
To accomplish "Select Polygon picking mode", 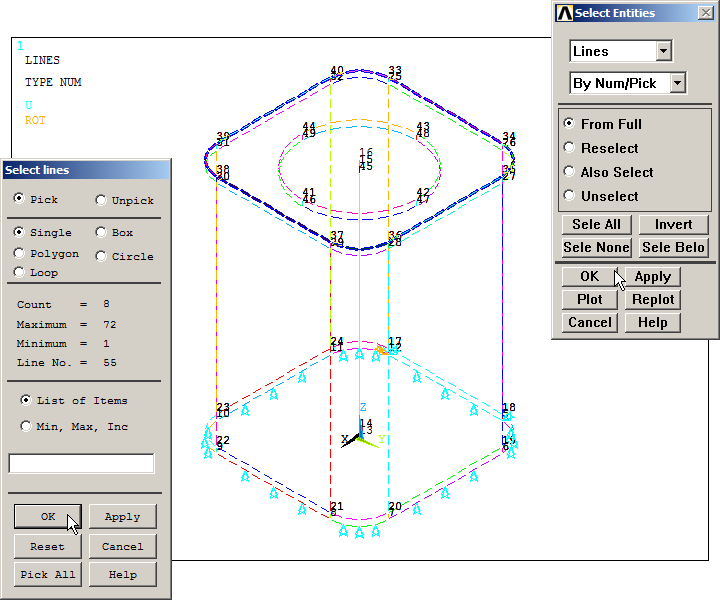I will (19, 253).
